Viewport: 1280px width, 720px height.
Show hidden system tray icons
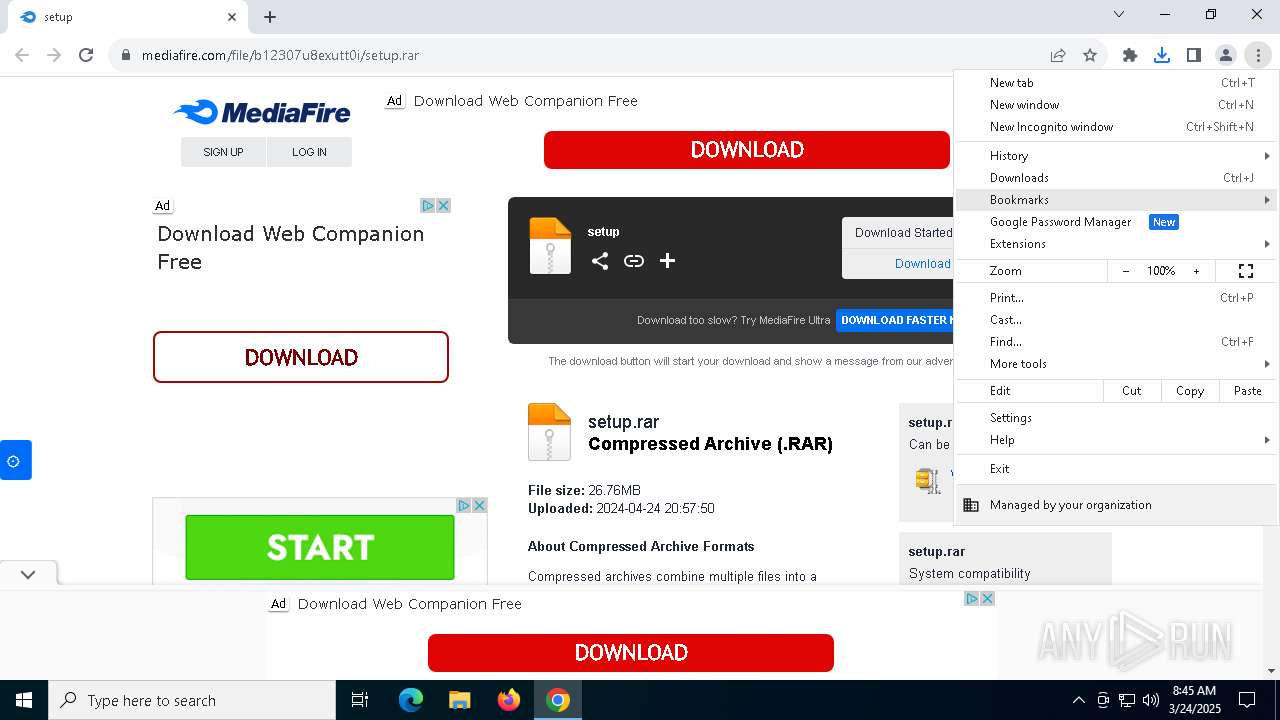(x=1078, y=700)
